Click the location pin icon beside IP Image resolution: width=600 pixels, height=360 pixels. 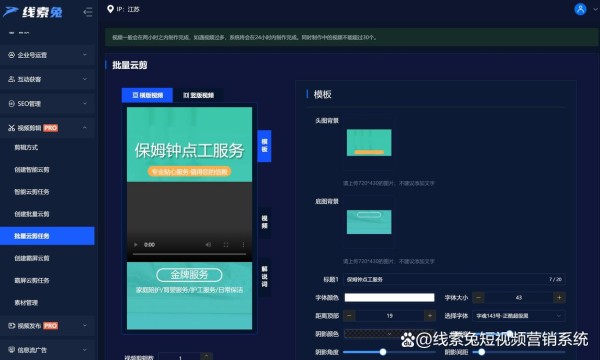(110, 9)
